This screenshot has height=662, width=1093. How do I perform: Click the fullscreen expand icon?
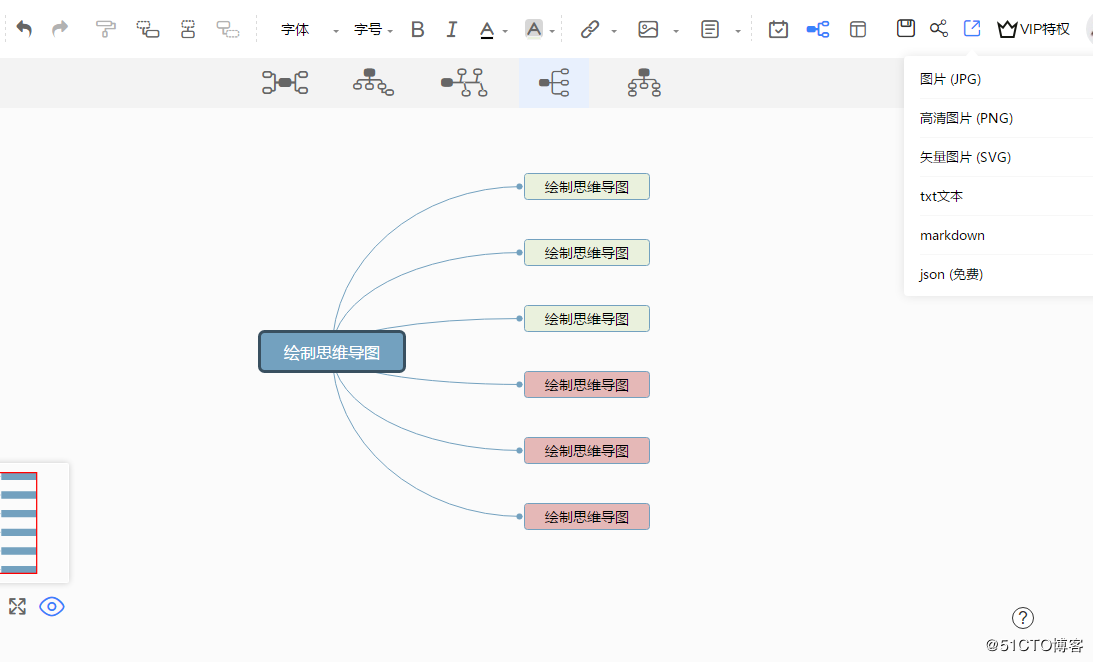pyautogui.click(x=17, y=606)
